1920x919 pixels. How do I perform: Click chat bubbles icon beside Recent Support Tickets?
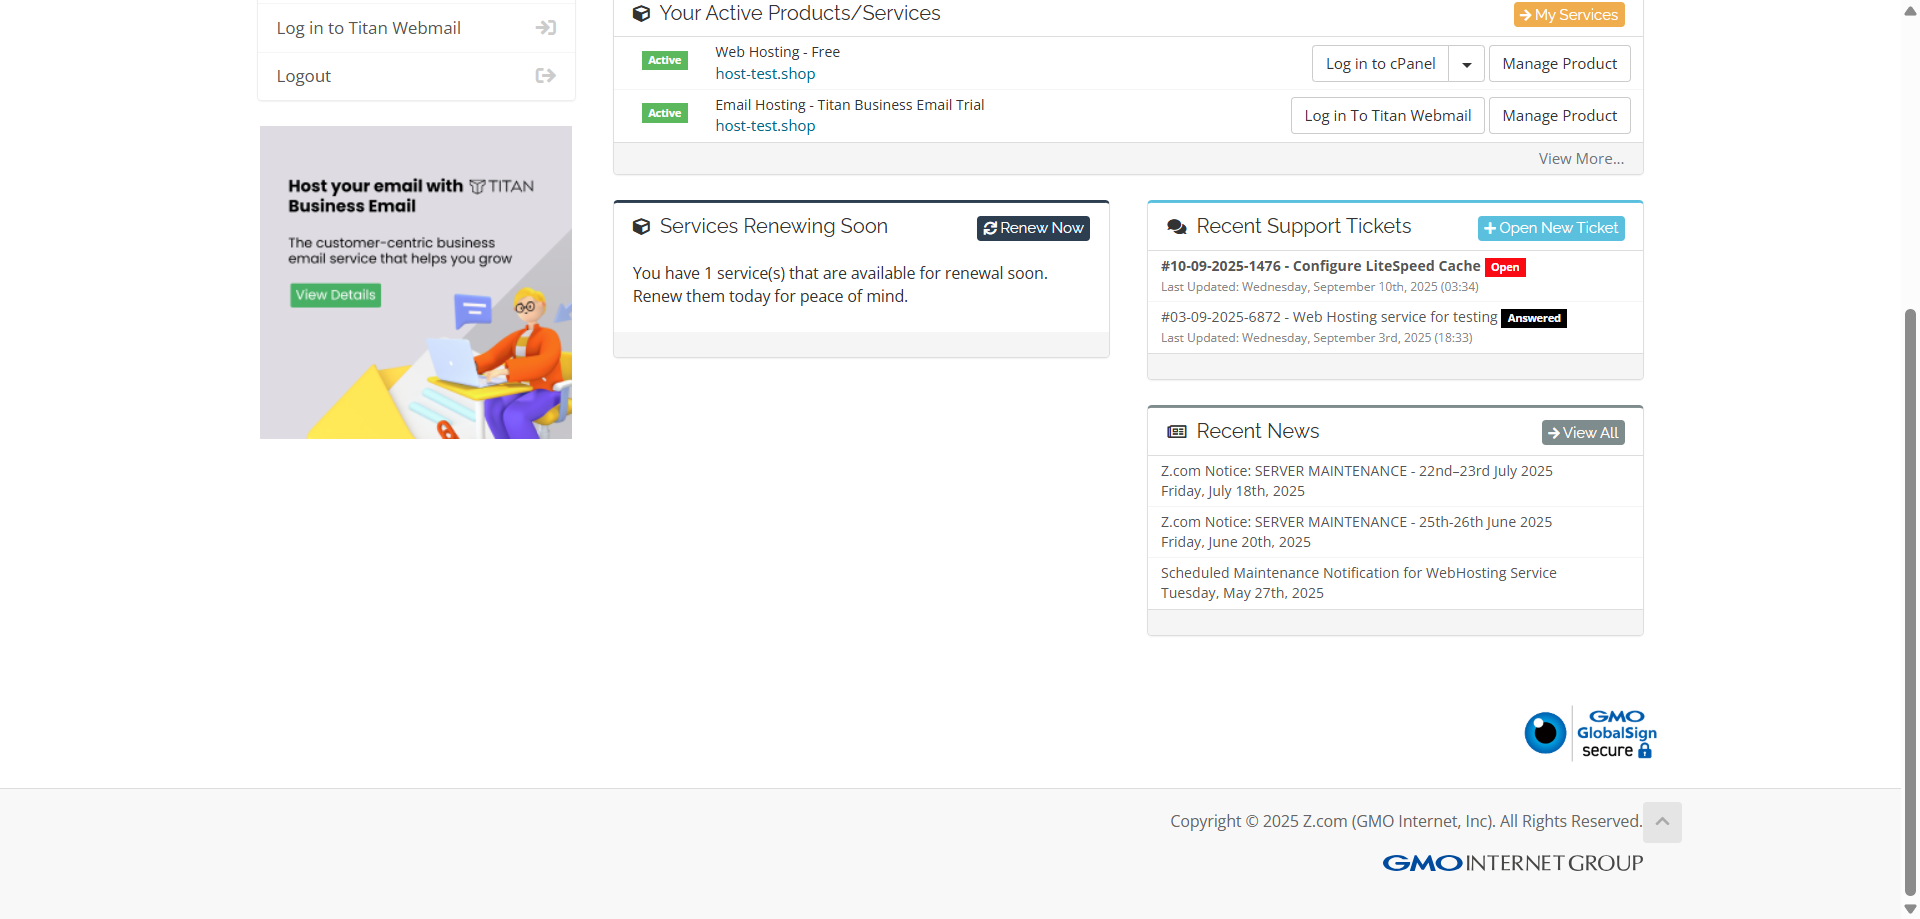coord(1177,227)
